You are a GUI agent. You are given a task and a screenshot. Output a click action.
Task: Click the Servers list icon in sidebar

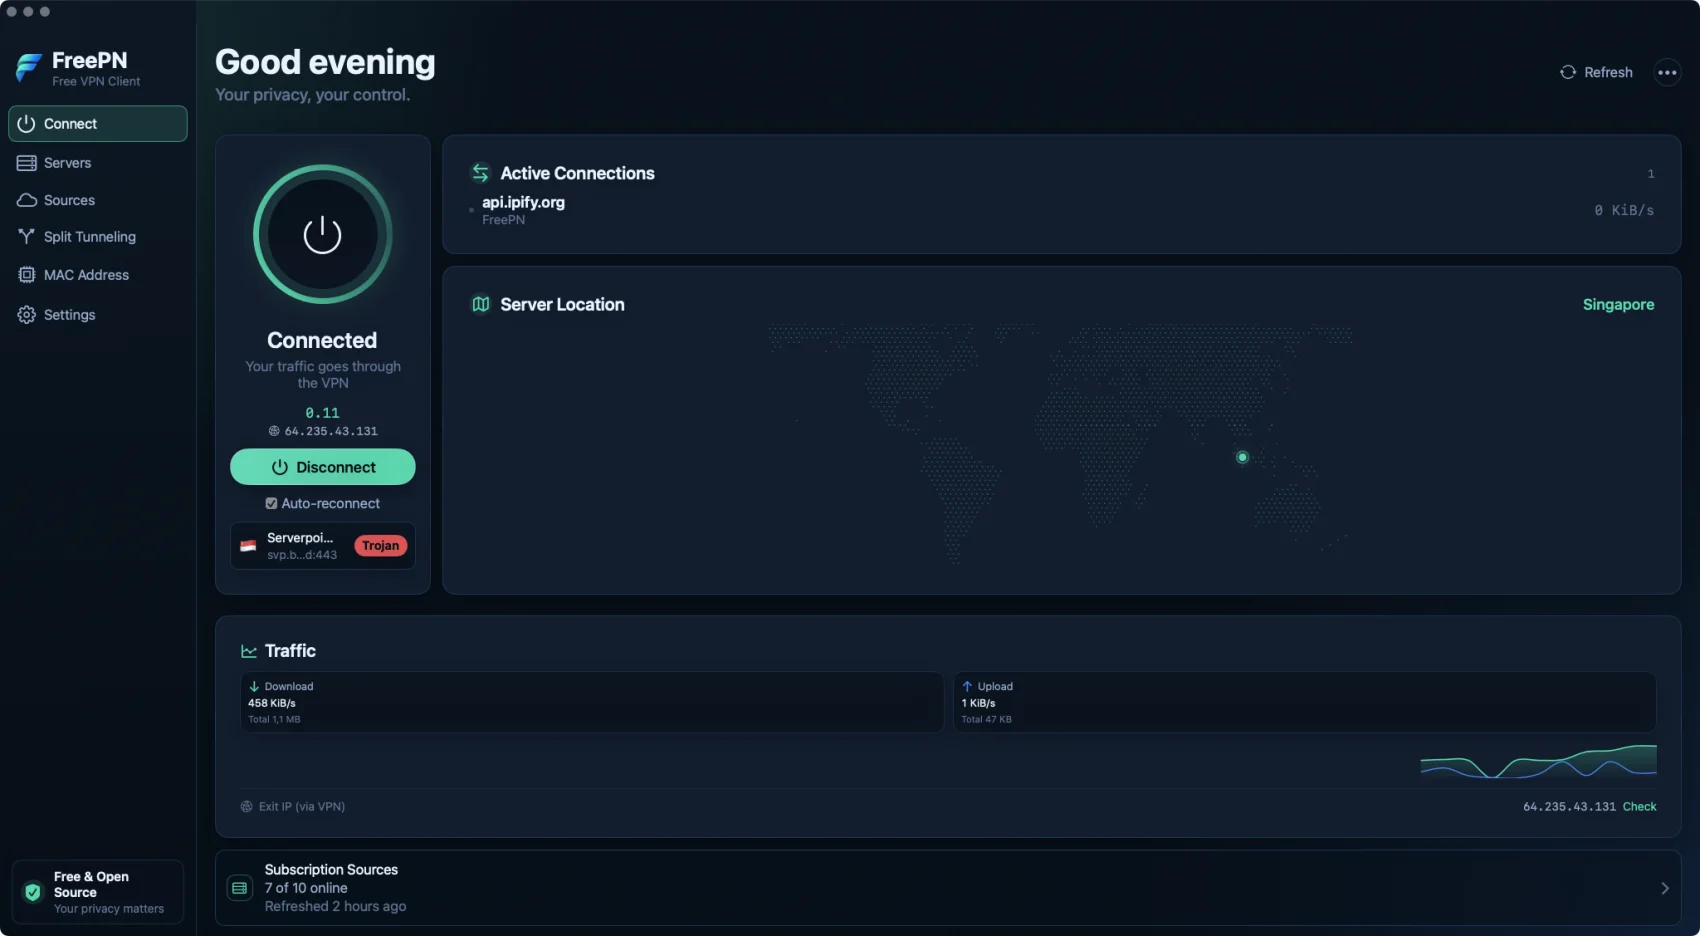[x=27, y=163]
